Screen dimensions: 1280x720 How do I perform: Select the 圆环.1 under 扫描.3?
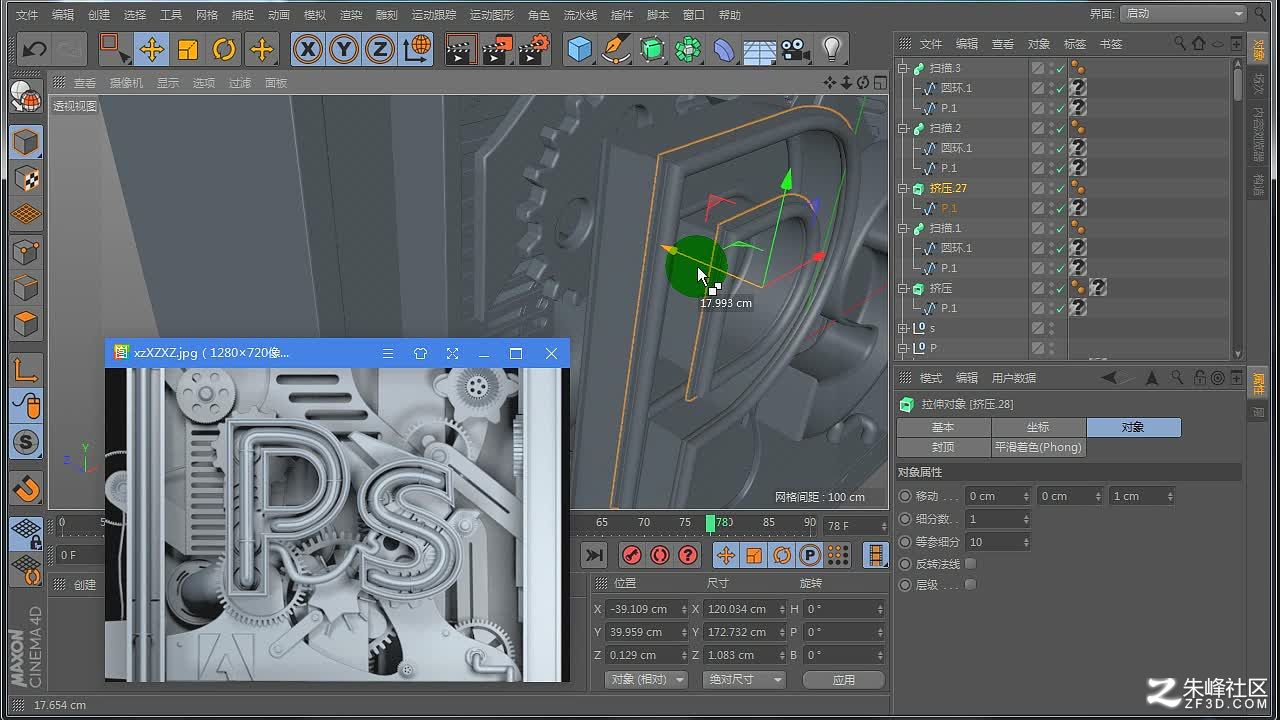tap(956, 88)
